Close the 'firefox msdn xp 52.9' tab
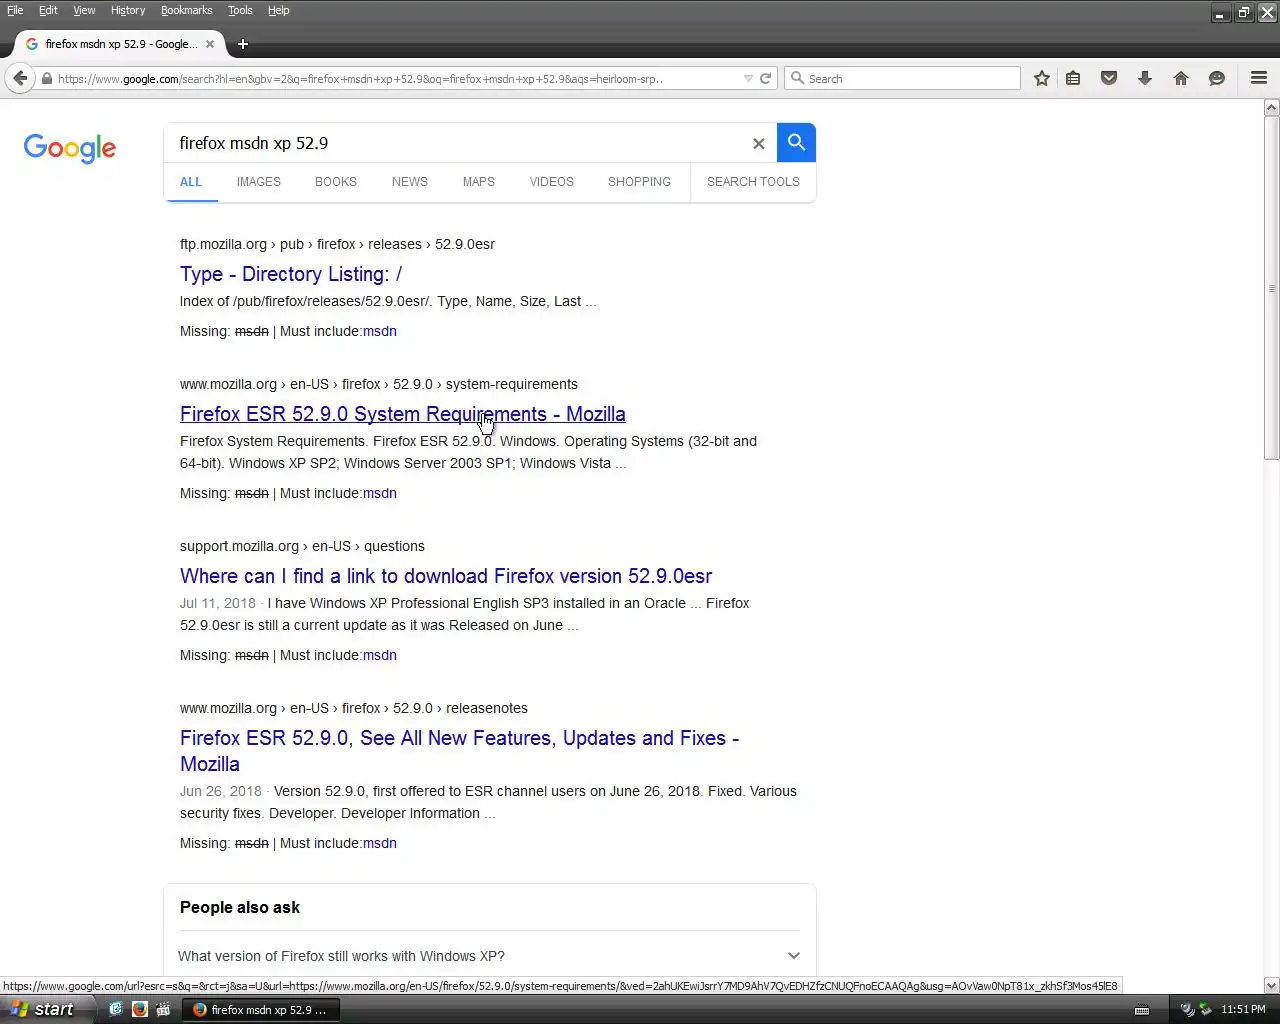The height and width of the screenshot is (1024, 1280). point(210,44)
